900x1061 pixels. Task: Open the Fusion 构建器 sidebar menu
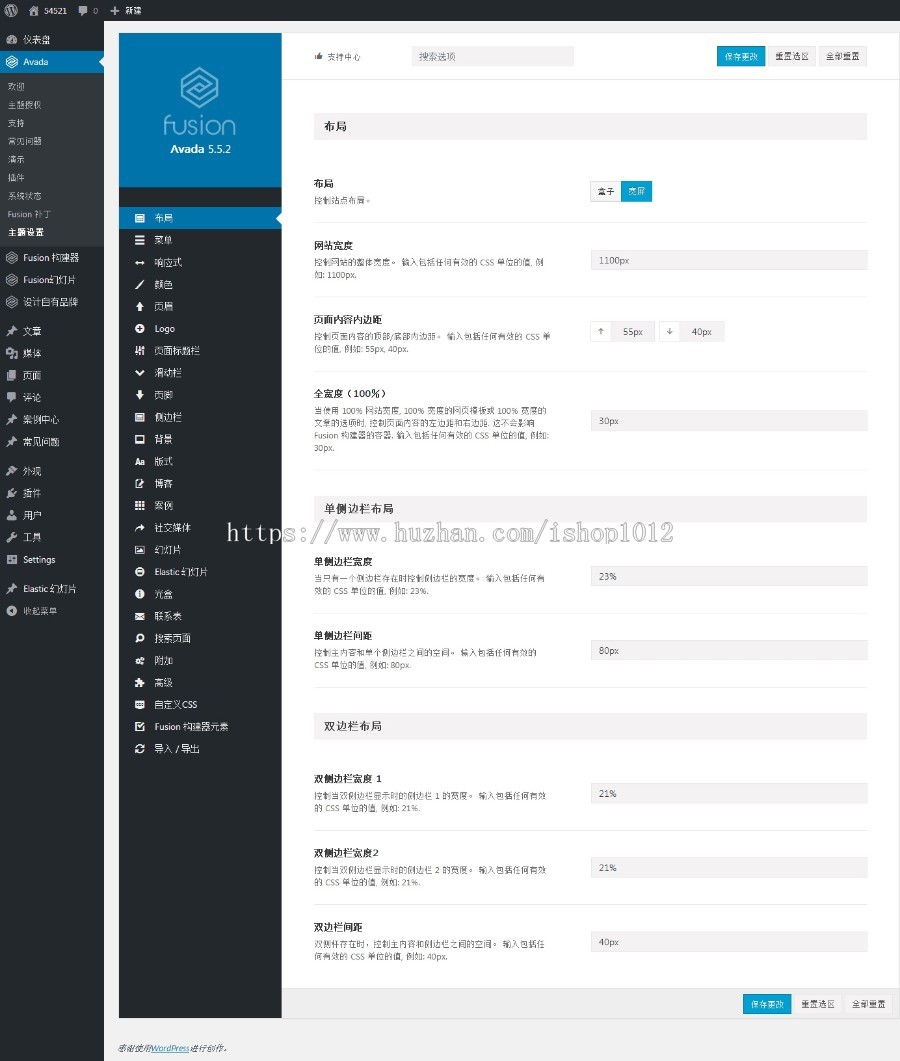(x=51, y=258)
